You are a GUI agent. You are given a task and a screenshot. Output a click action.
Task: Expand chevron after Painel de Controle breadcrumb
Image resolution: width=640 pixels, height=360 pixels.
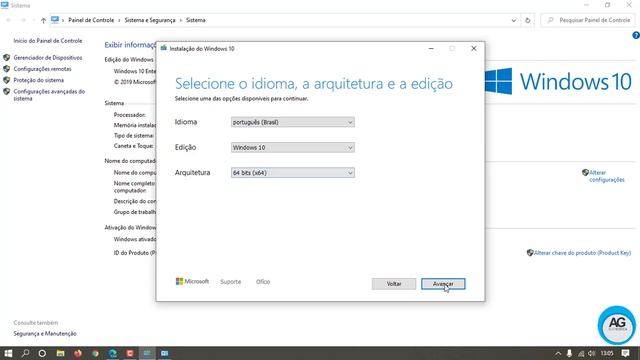coord(120,20)
